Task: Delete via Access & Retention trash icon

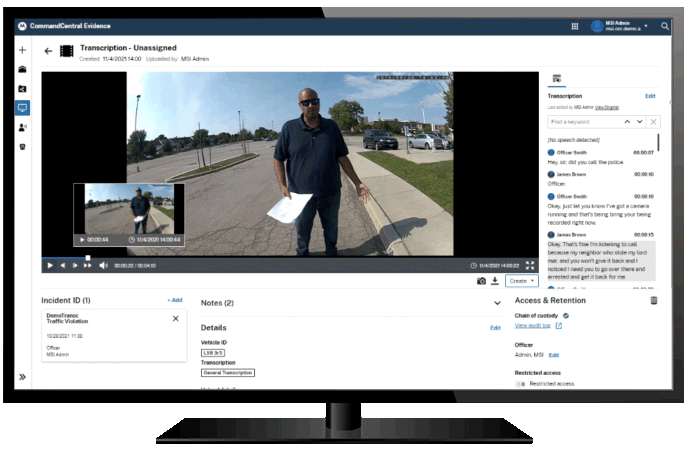Action: tap(654, 300)
